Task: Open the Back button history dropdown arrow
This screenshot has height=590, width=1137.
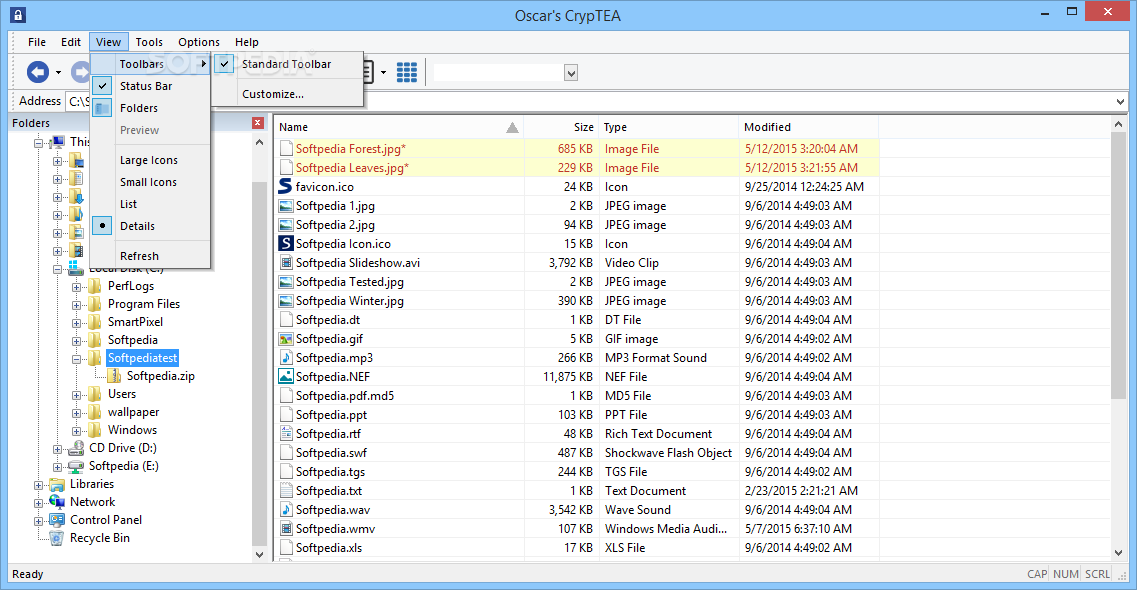Action: (58, 72)
